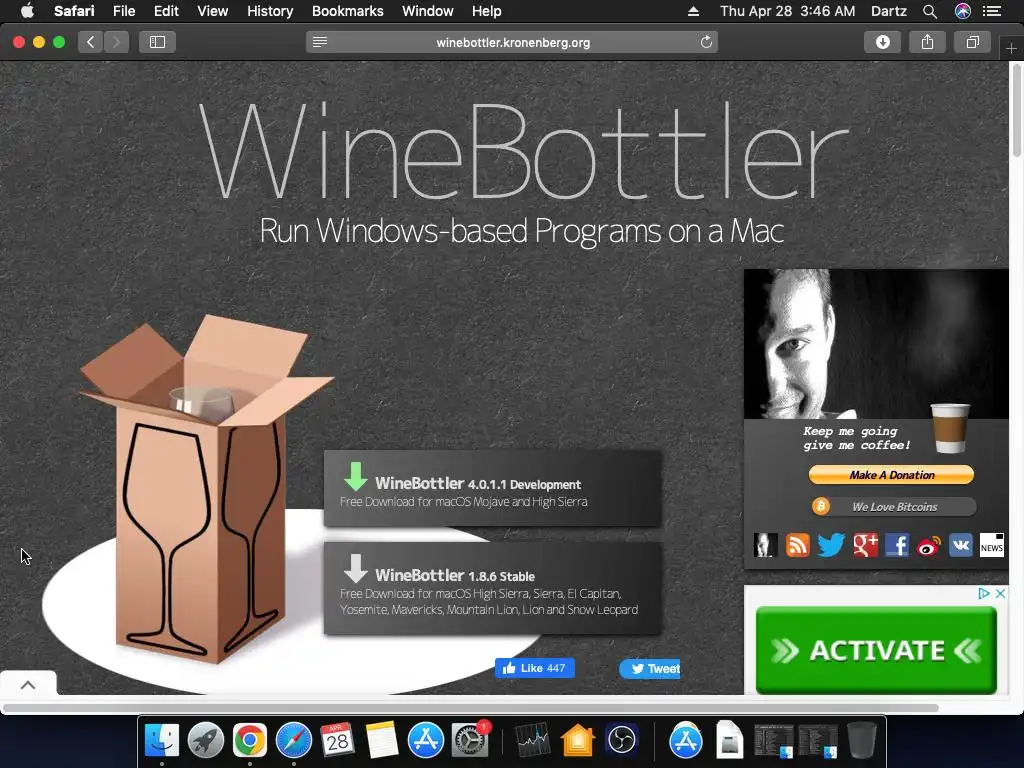The width and height of the screenshot is (1024, 768).
Task: Open the Safari menu
Action: click(74, 11)
